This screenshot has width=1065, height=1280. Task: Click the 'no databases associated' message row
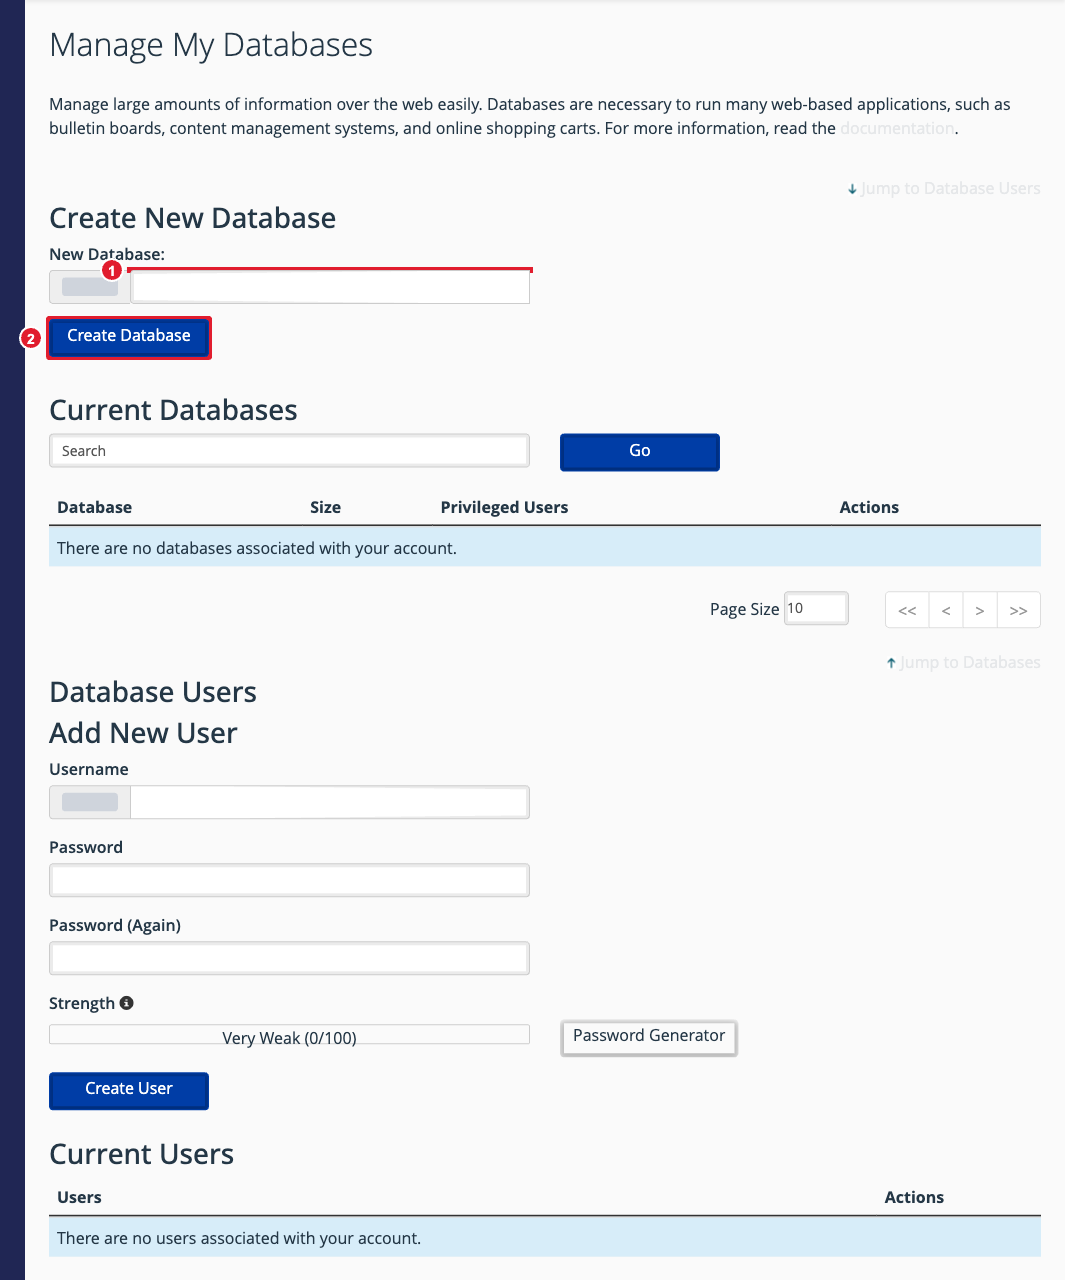[x=545, y=547]
